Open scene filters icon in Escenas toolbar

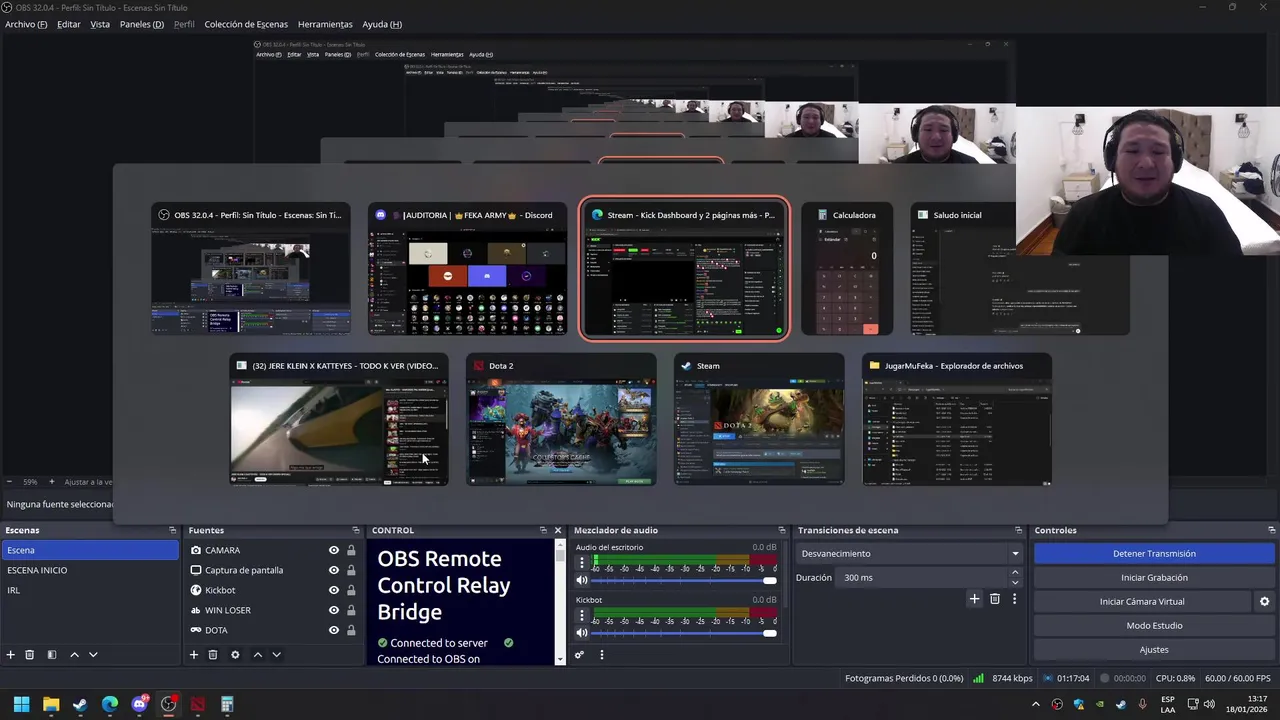click(52, 654)
